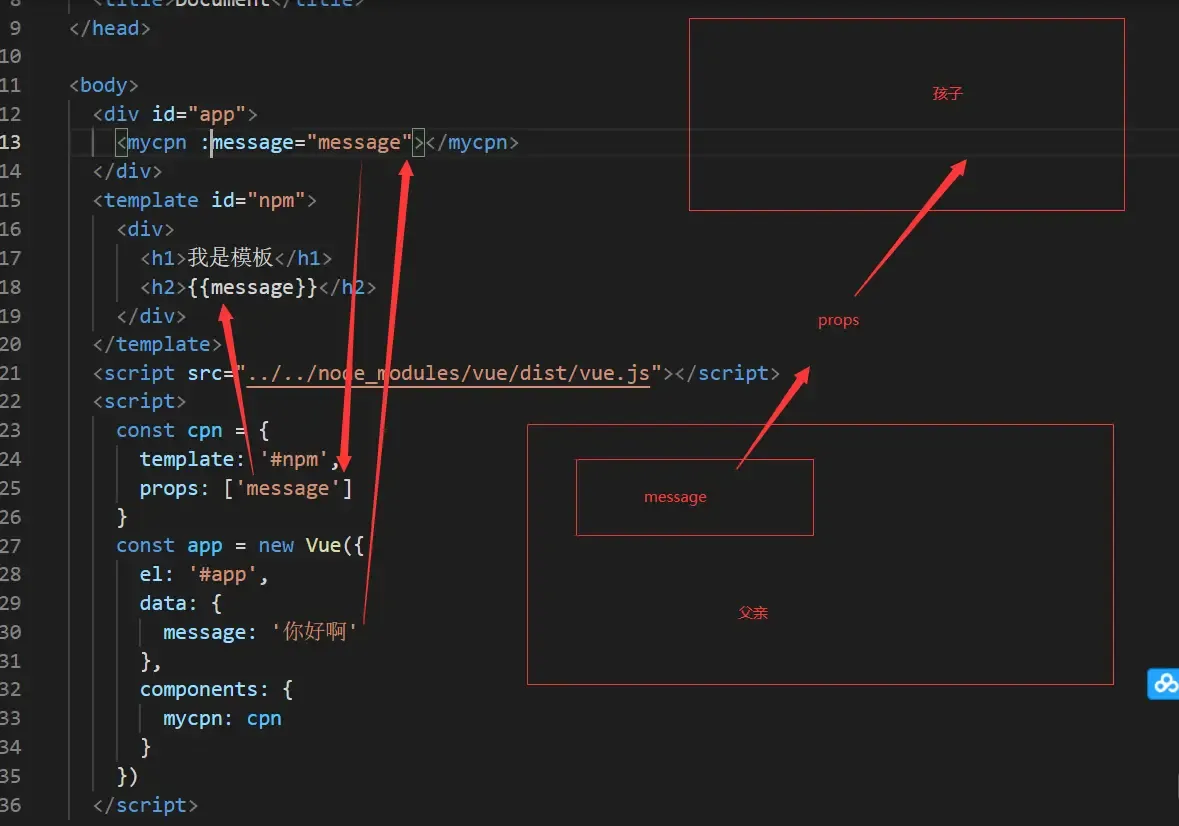1179x826 pixels.
Task: Click the '#npm' template string value
Action: tap(294, 460)
